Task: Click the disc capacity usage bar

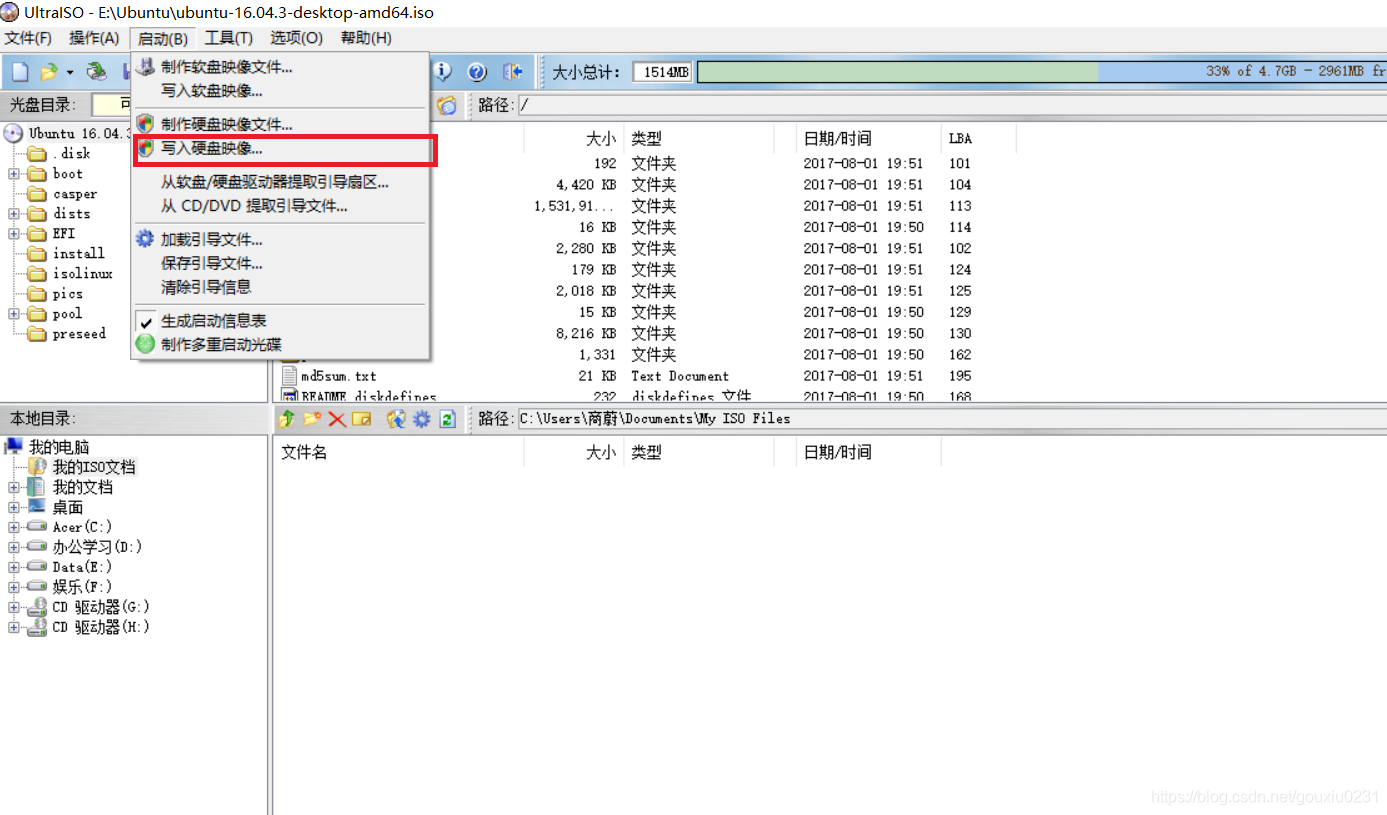Action: click(x=1041, y=72)
